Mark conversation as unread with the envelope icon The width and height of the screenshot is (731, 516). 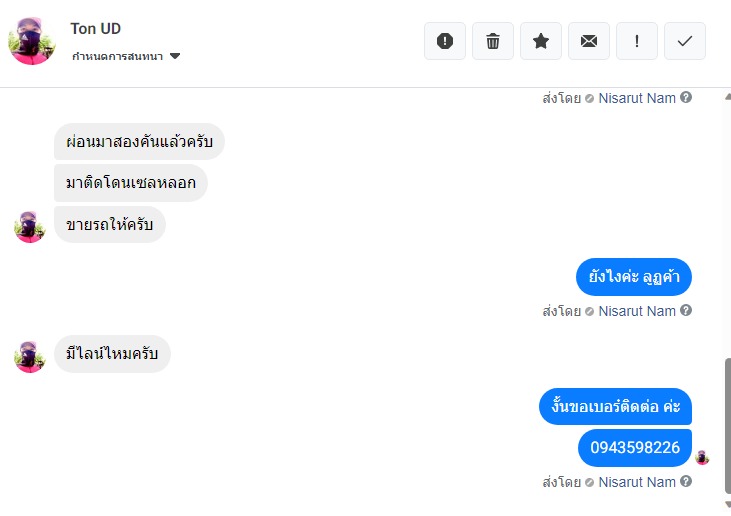click(589, 41)
